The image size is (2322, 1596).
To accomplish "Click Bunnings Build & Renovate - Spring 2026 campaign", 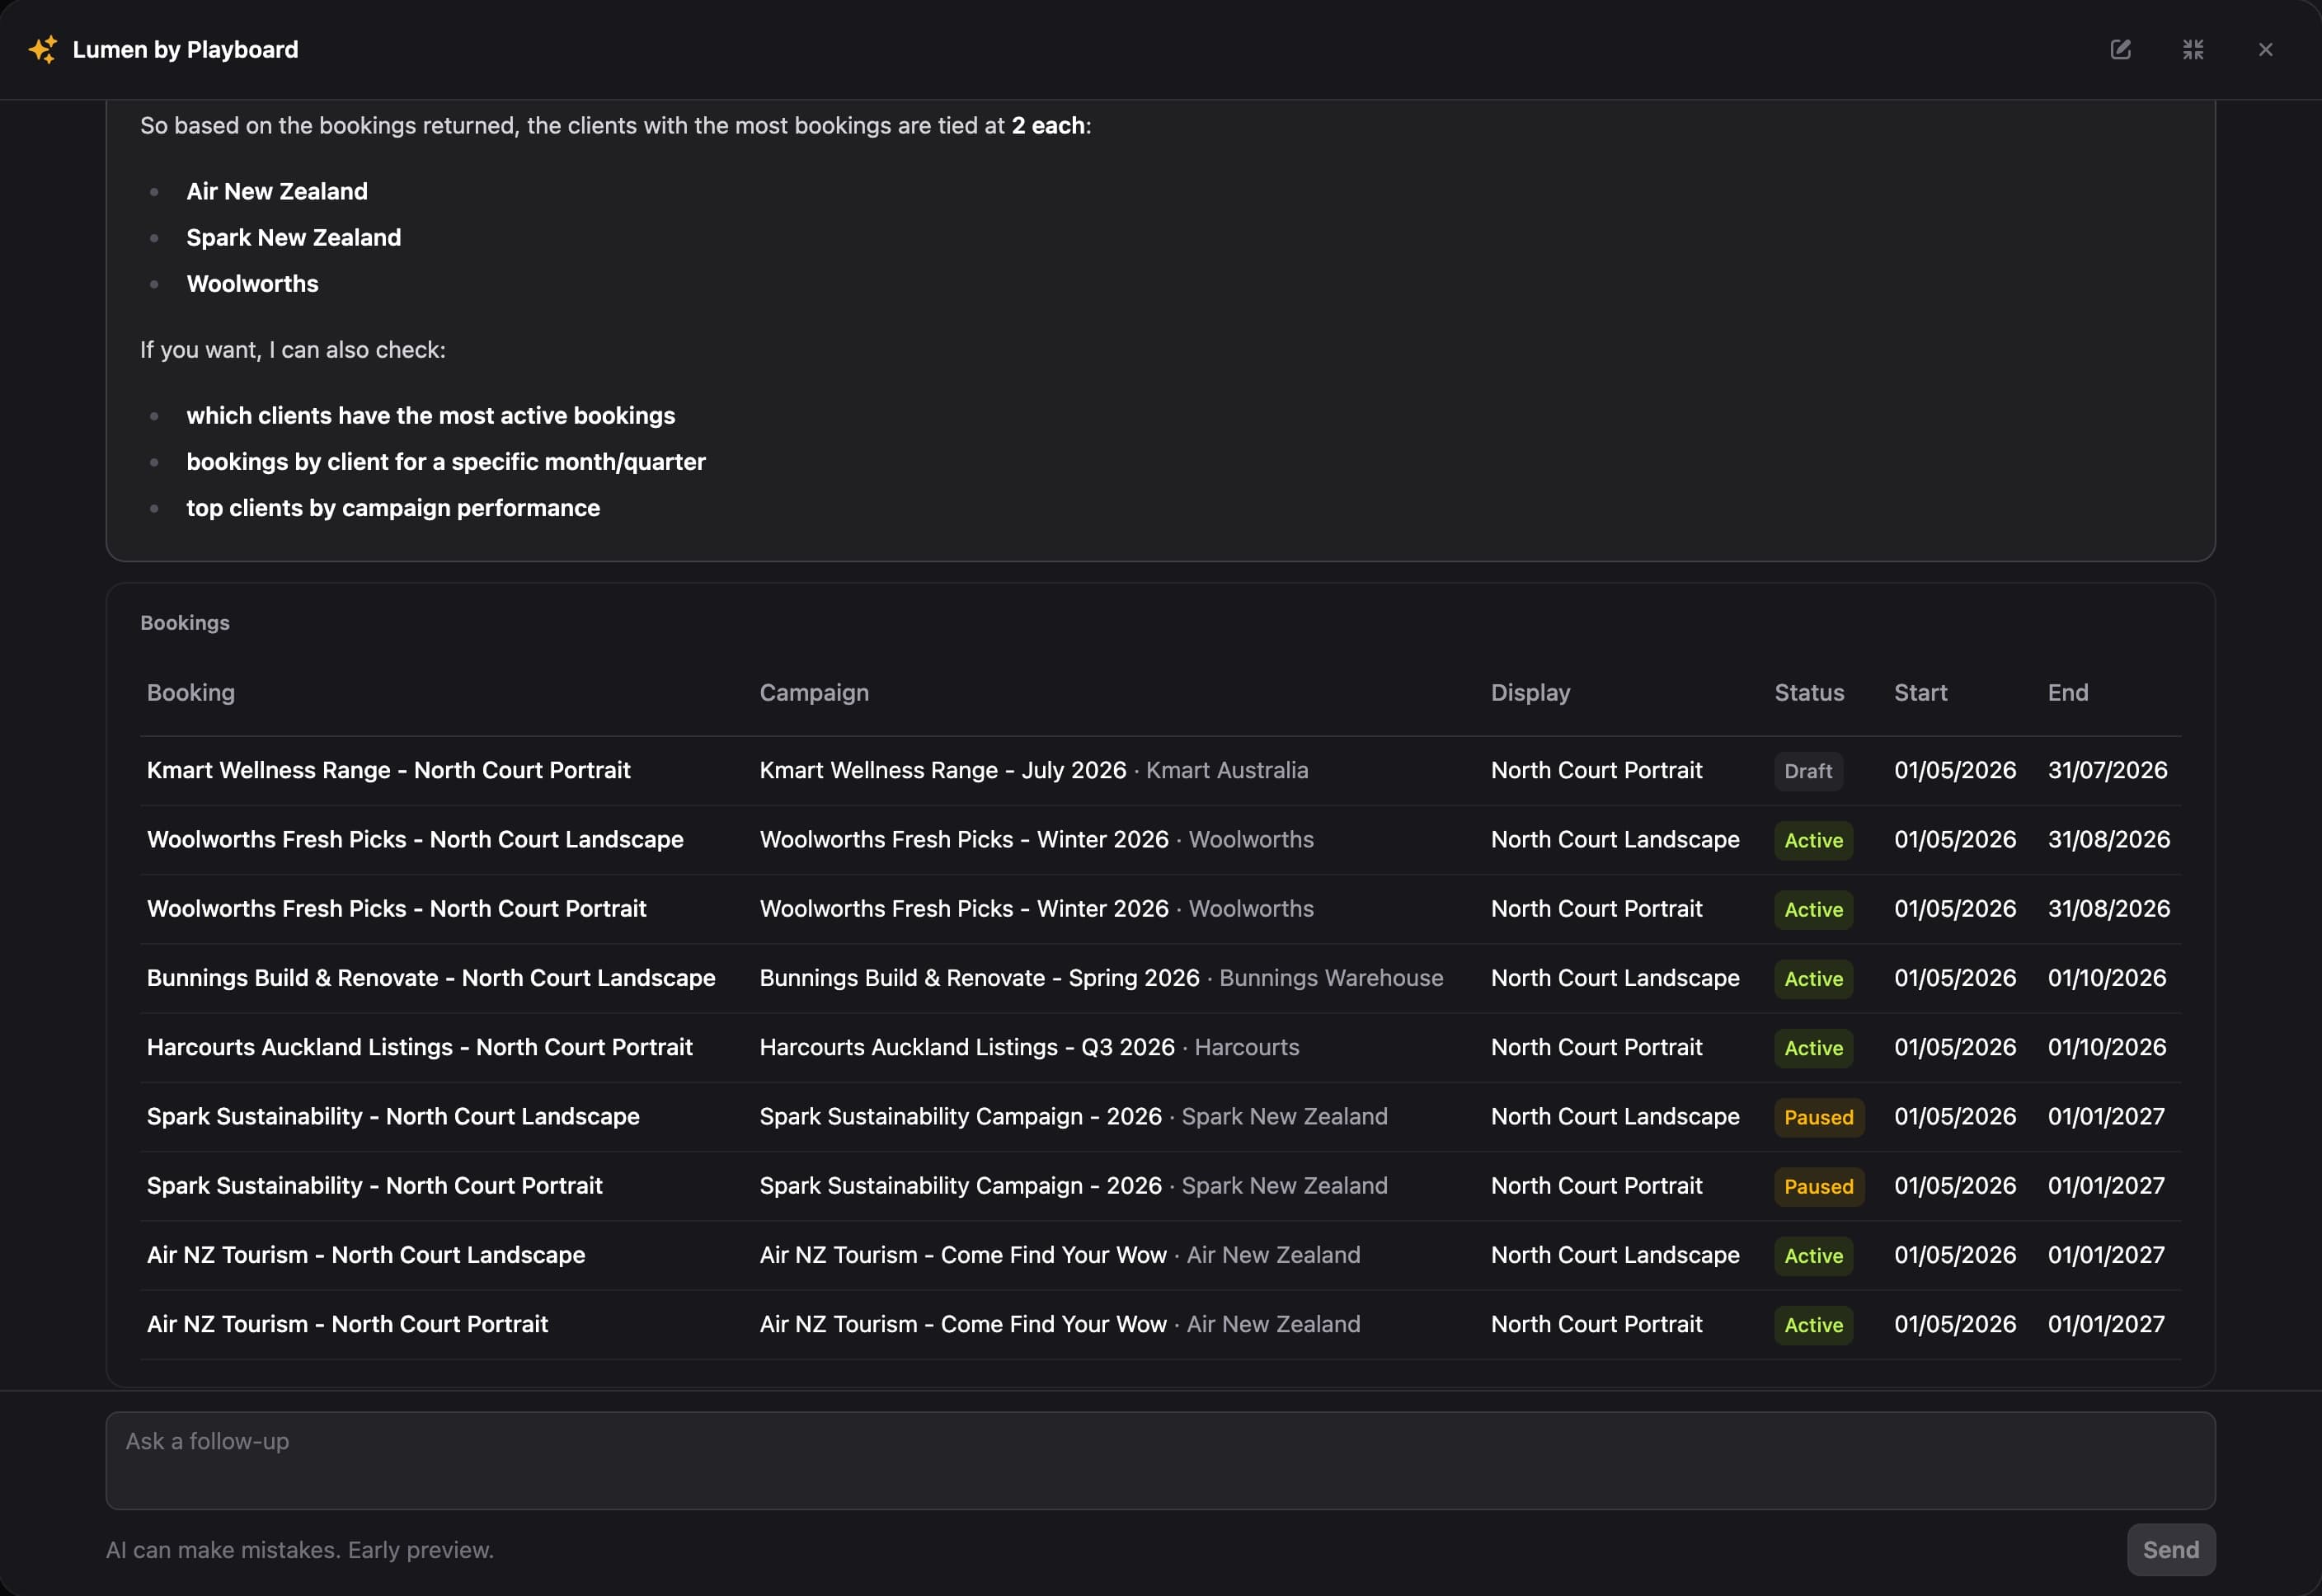I will click(x=979, y=977).
